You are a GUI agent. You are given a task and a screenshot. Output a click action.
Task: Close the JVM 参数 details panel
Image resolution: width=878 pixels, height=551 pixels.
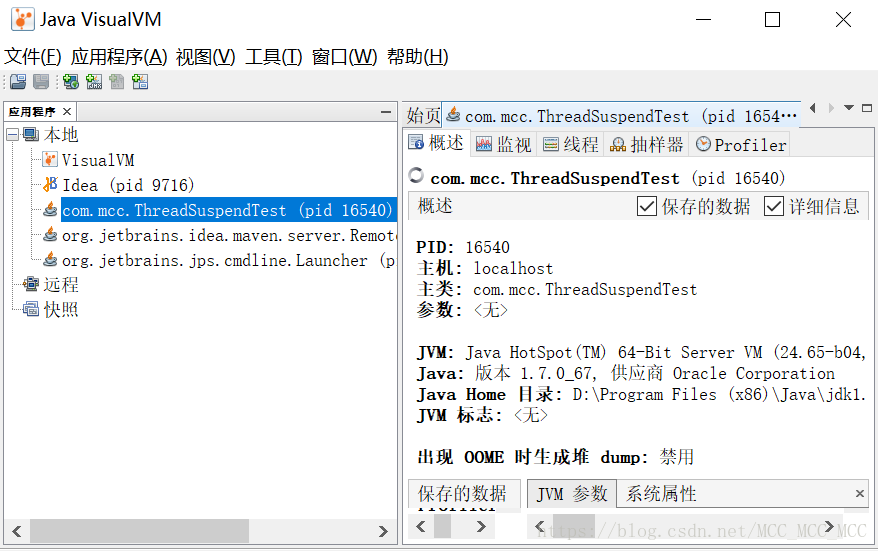coord(860,493)
